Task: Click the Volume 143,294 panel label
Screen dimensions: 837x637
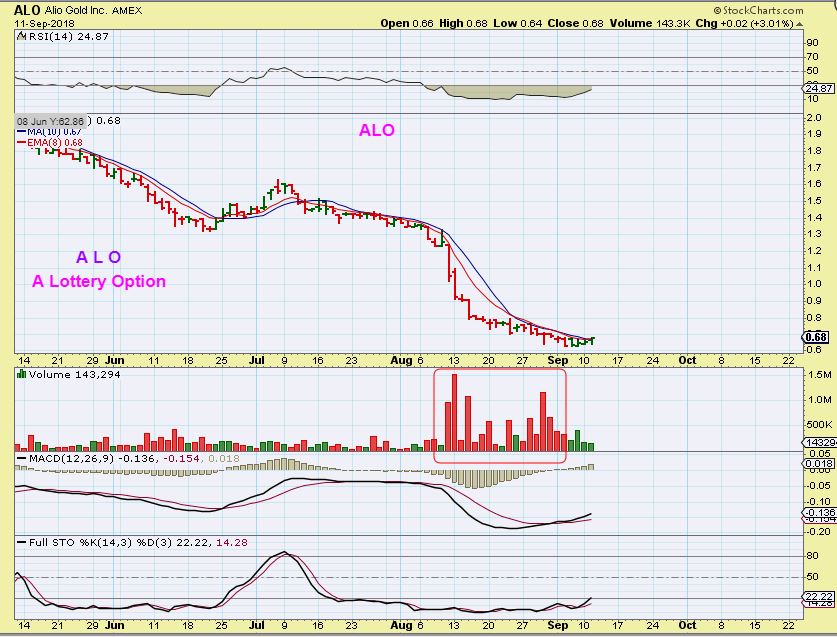Action: click(x=74, y=374)
